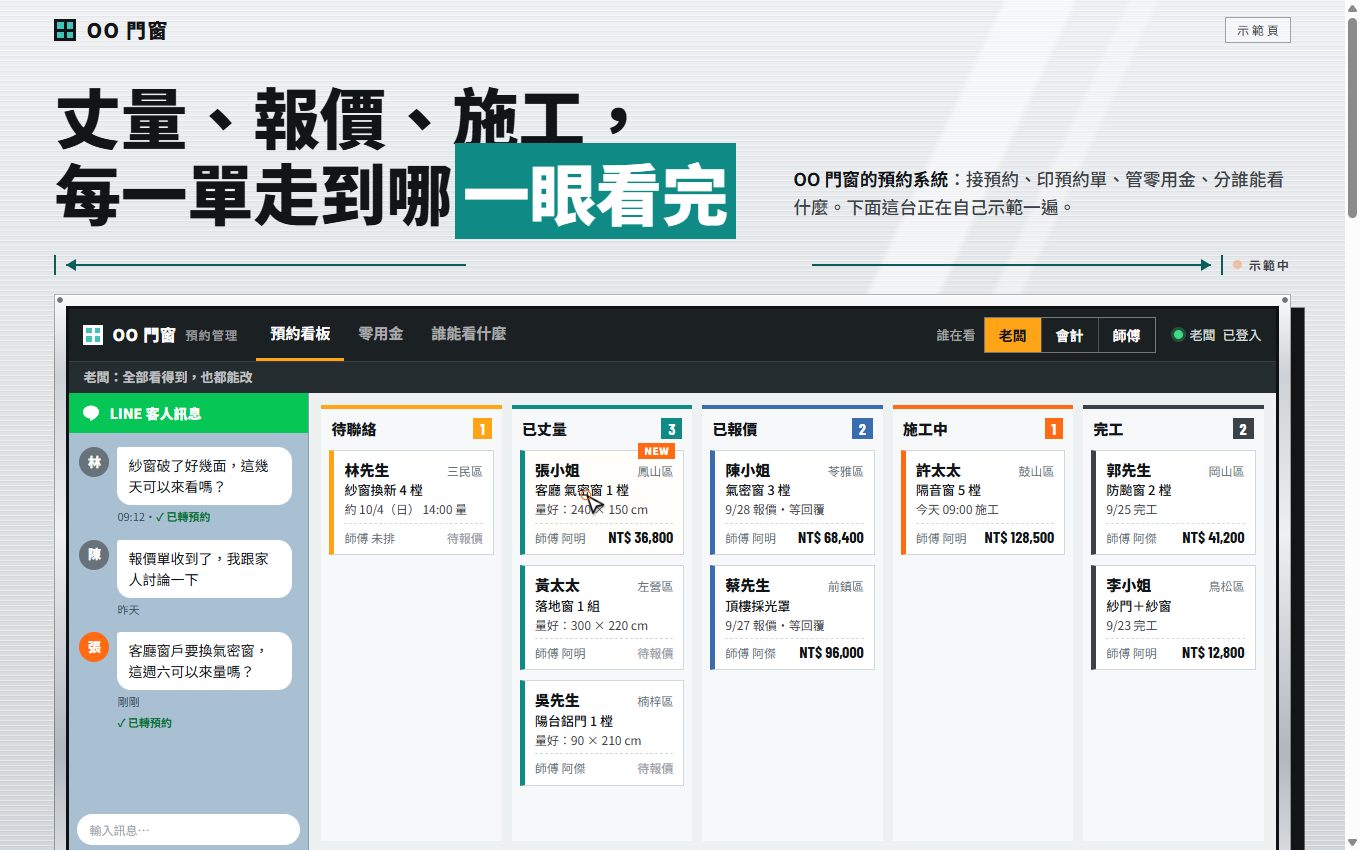Click the 陳 avatar in the chat list
This screenshot has height=850, width=1360.
click(x=94, y=555)
